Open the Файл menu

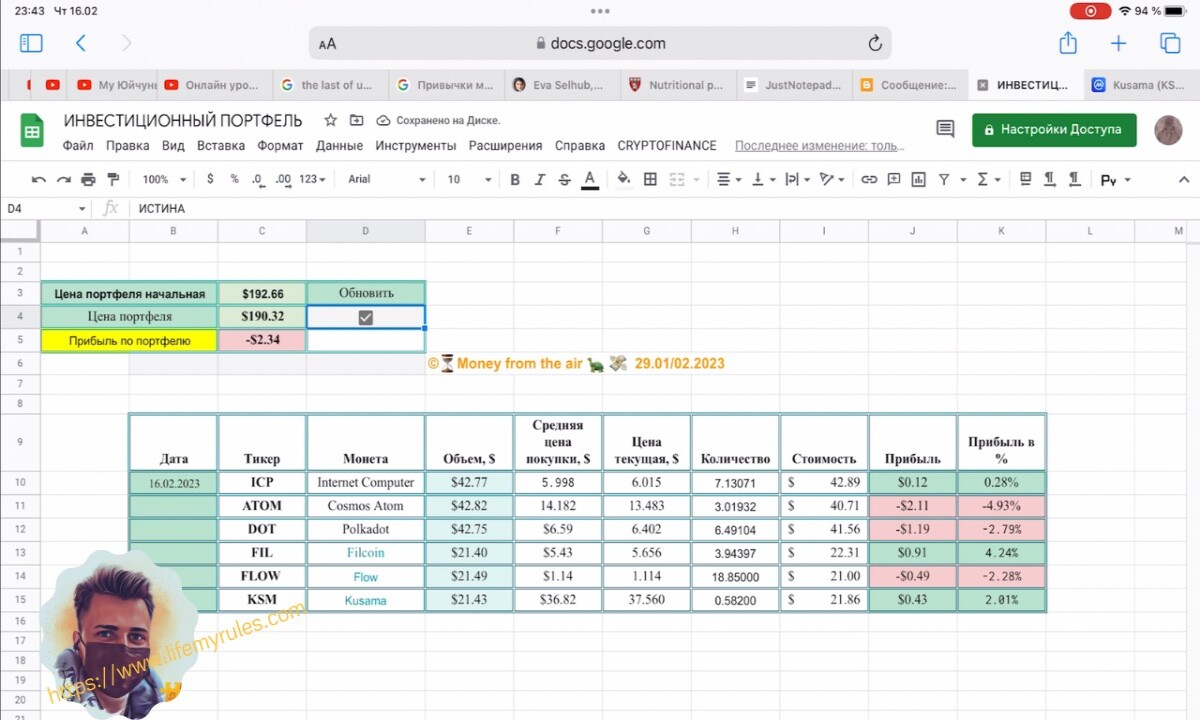pyautogui.click(x=78, y=145)
